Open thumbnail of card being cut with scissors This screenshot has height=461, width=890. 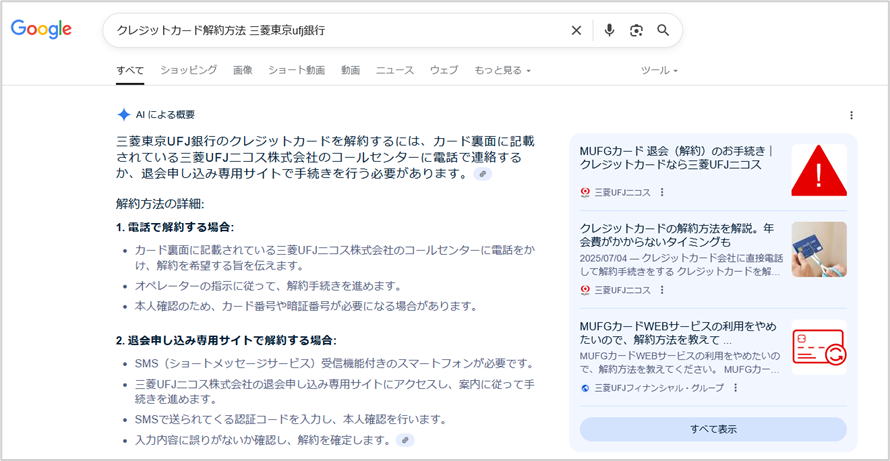818,249
